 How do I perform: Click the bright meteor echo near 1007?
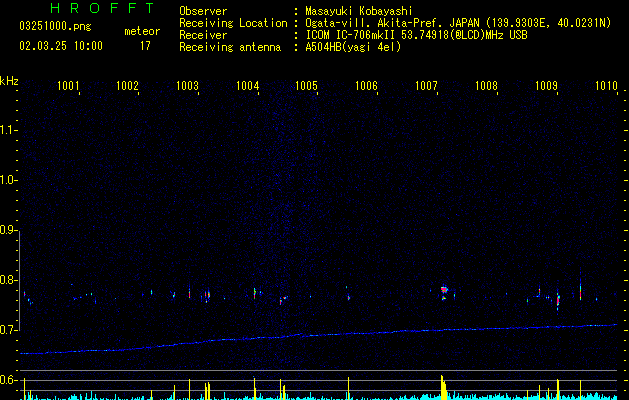444,292
